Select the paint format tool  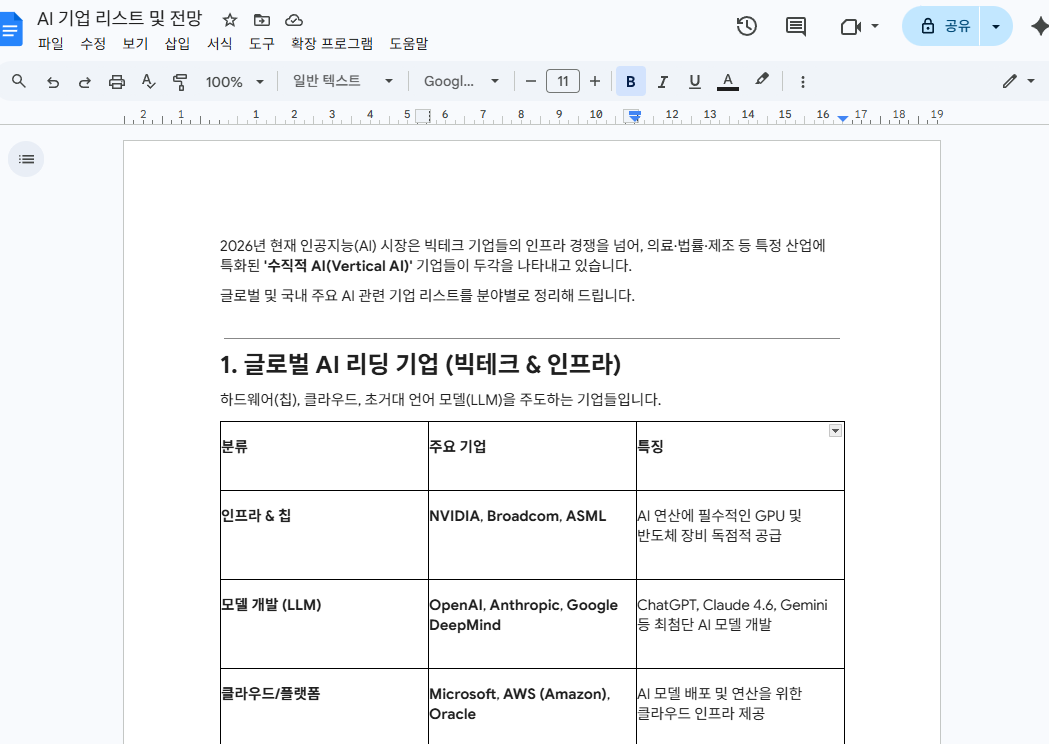coord(179,82)
